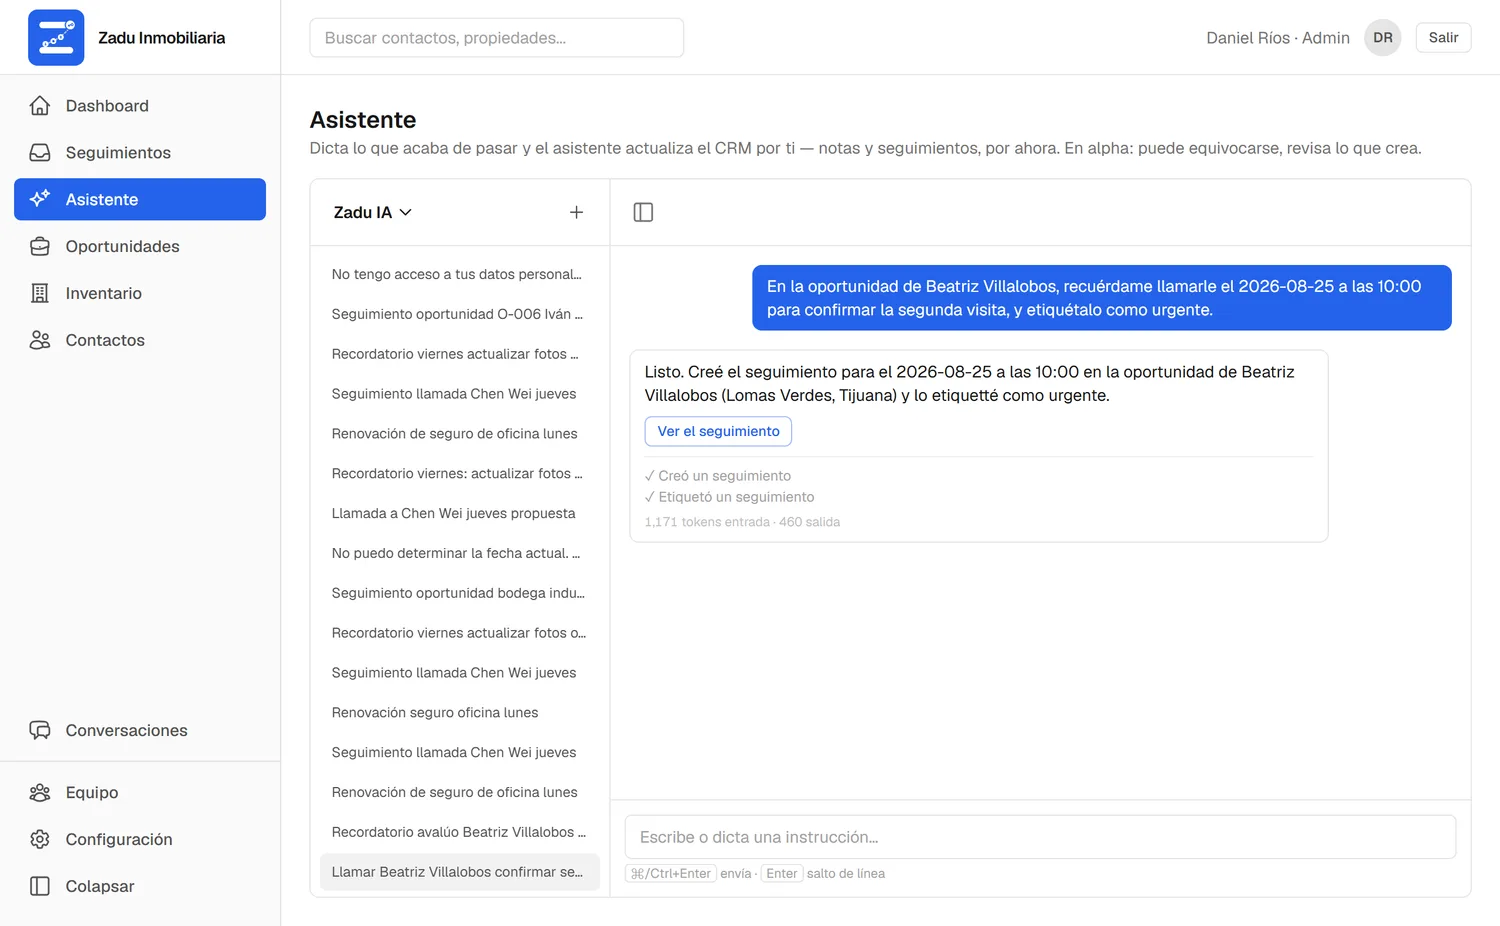The height and width of the screenshot is (926, 1500).
Task: Open conversation 'No puedo determinar la fecha actual.'
Action: point(460,553)
